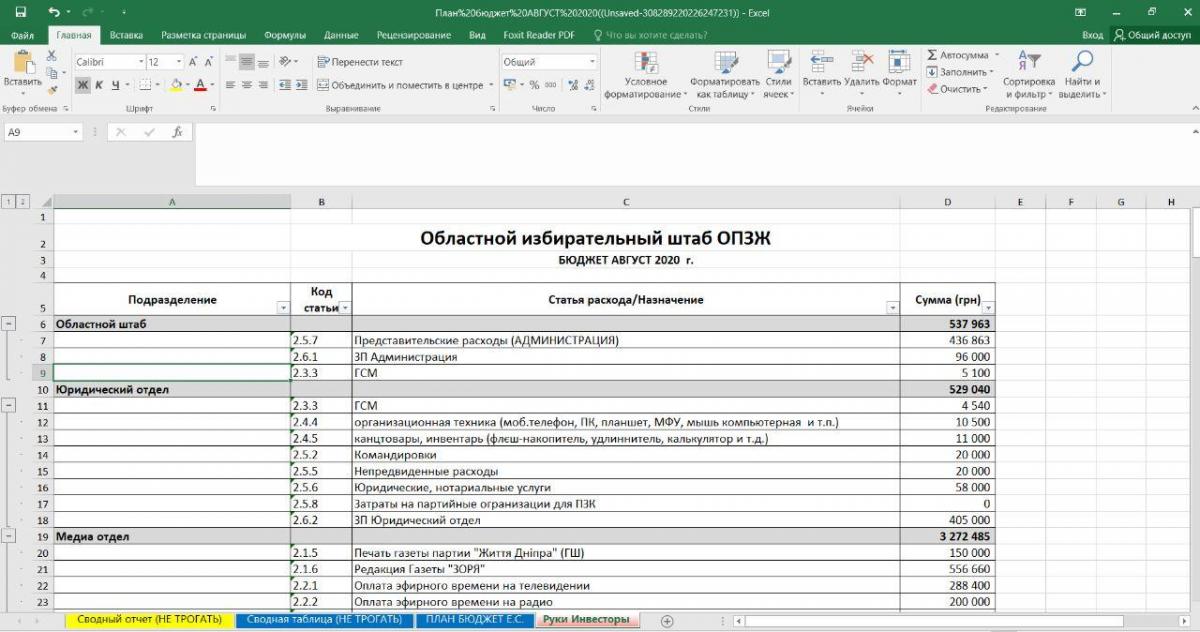Collapse the Медиа отдел row group

[x=10, y=537]
